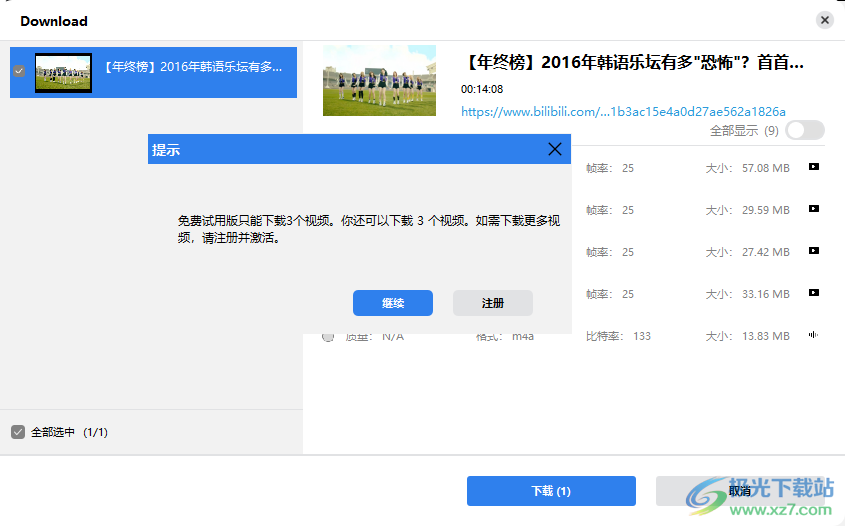Click the large video title heading at right
The image size is (845, 526).
[x=633, y=63]
